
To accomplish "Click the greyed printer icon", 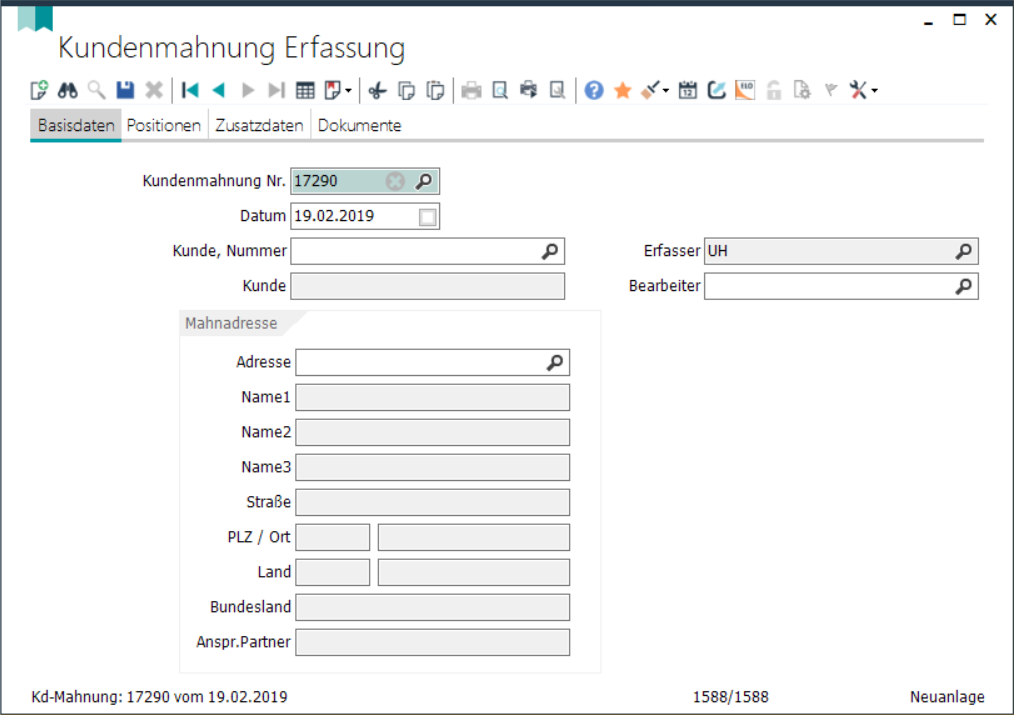I will pos(471,90).
